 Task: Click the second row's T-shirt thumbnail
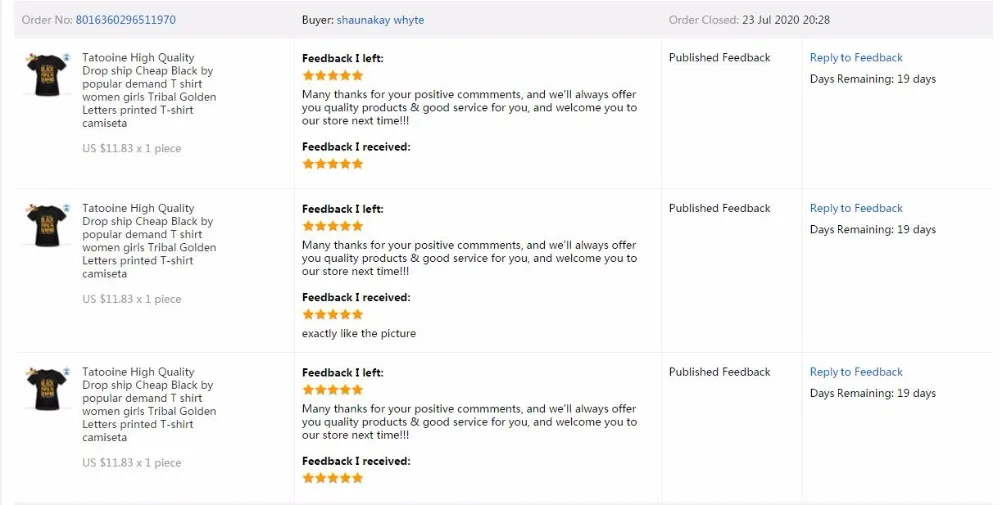[x=47, y=225]
